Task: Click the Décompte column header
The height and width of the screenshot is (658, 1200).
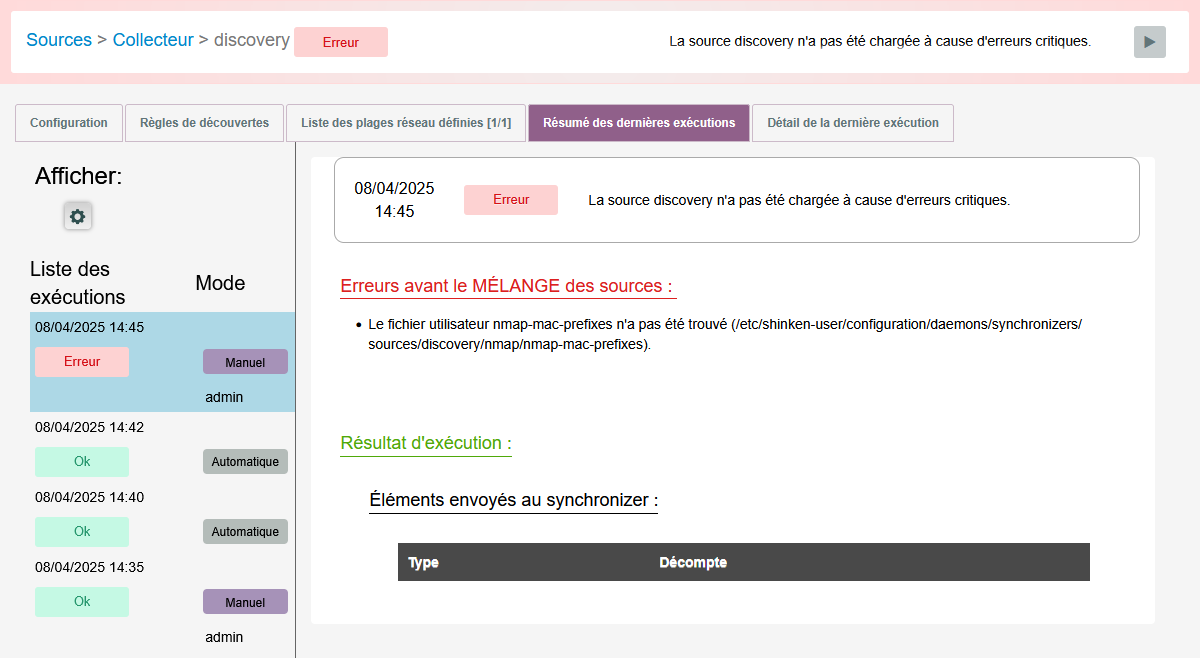Action: [x=693, y=563]
